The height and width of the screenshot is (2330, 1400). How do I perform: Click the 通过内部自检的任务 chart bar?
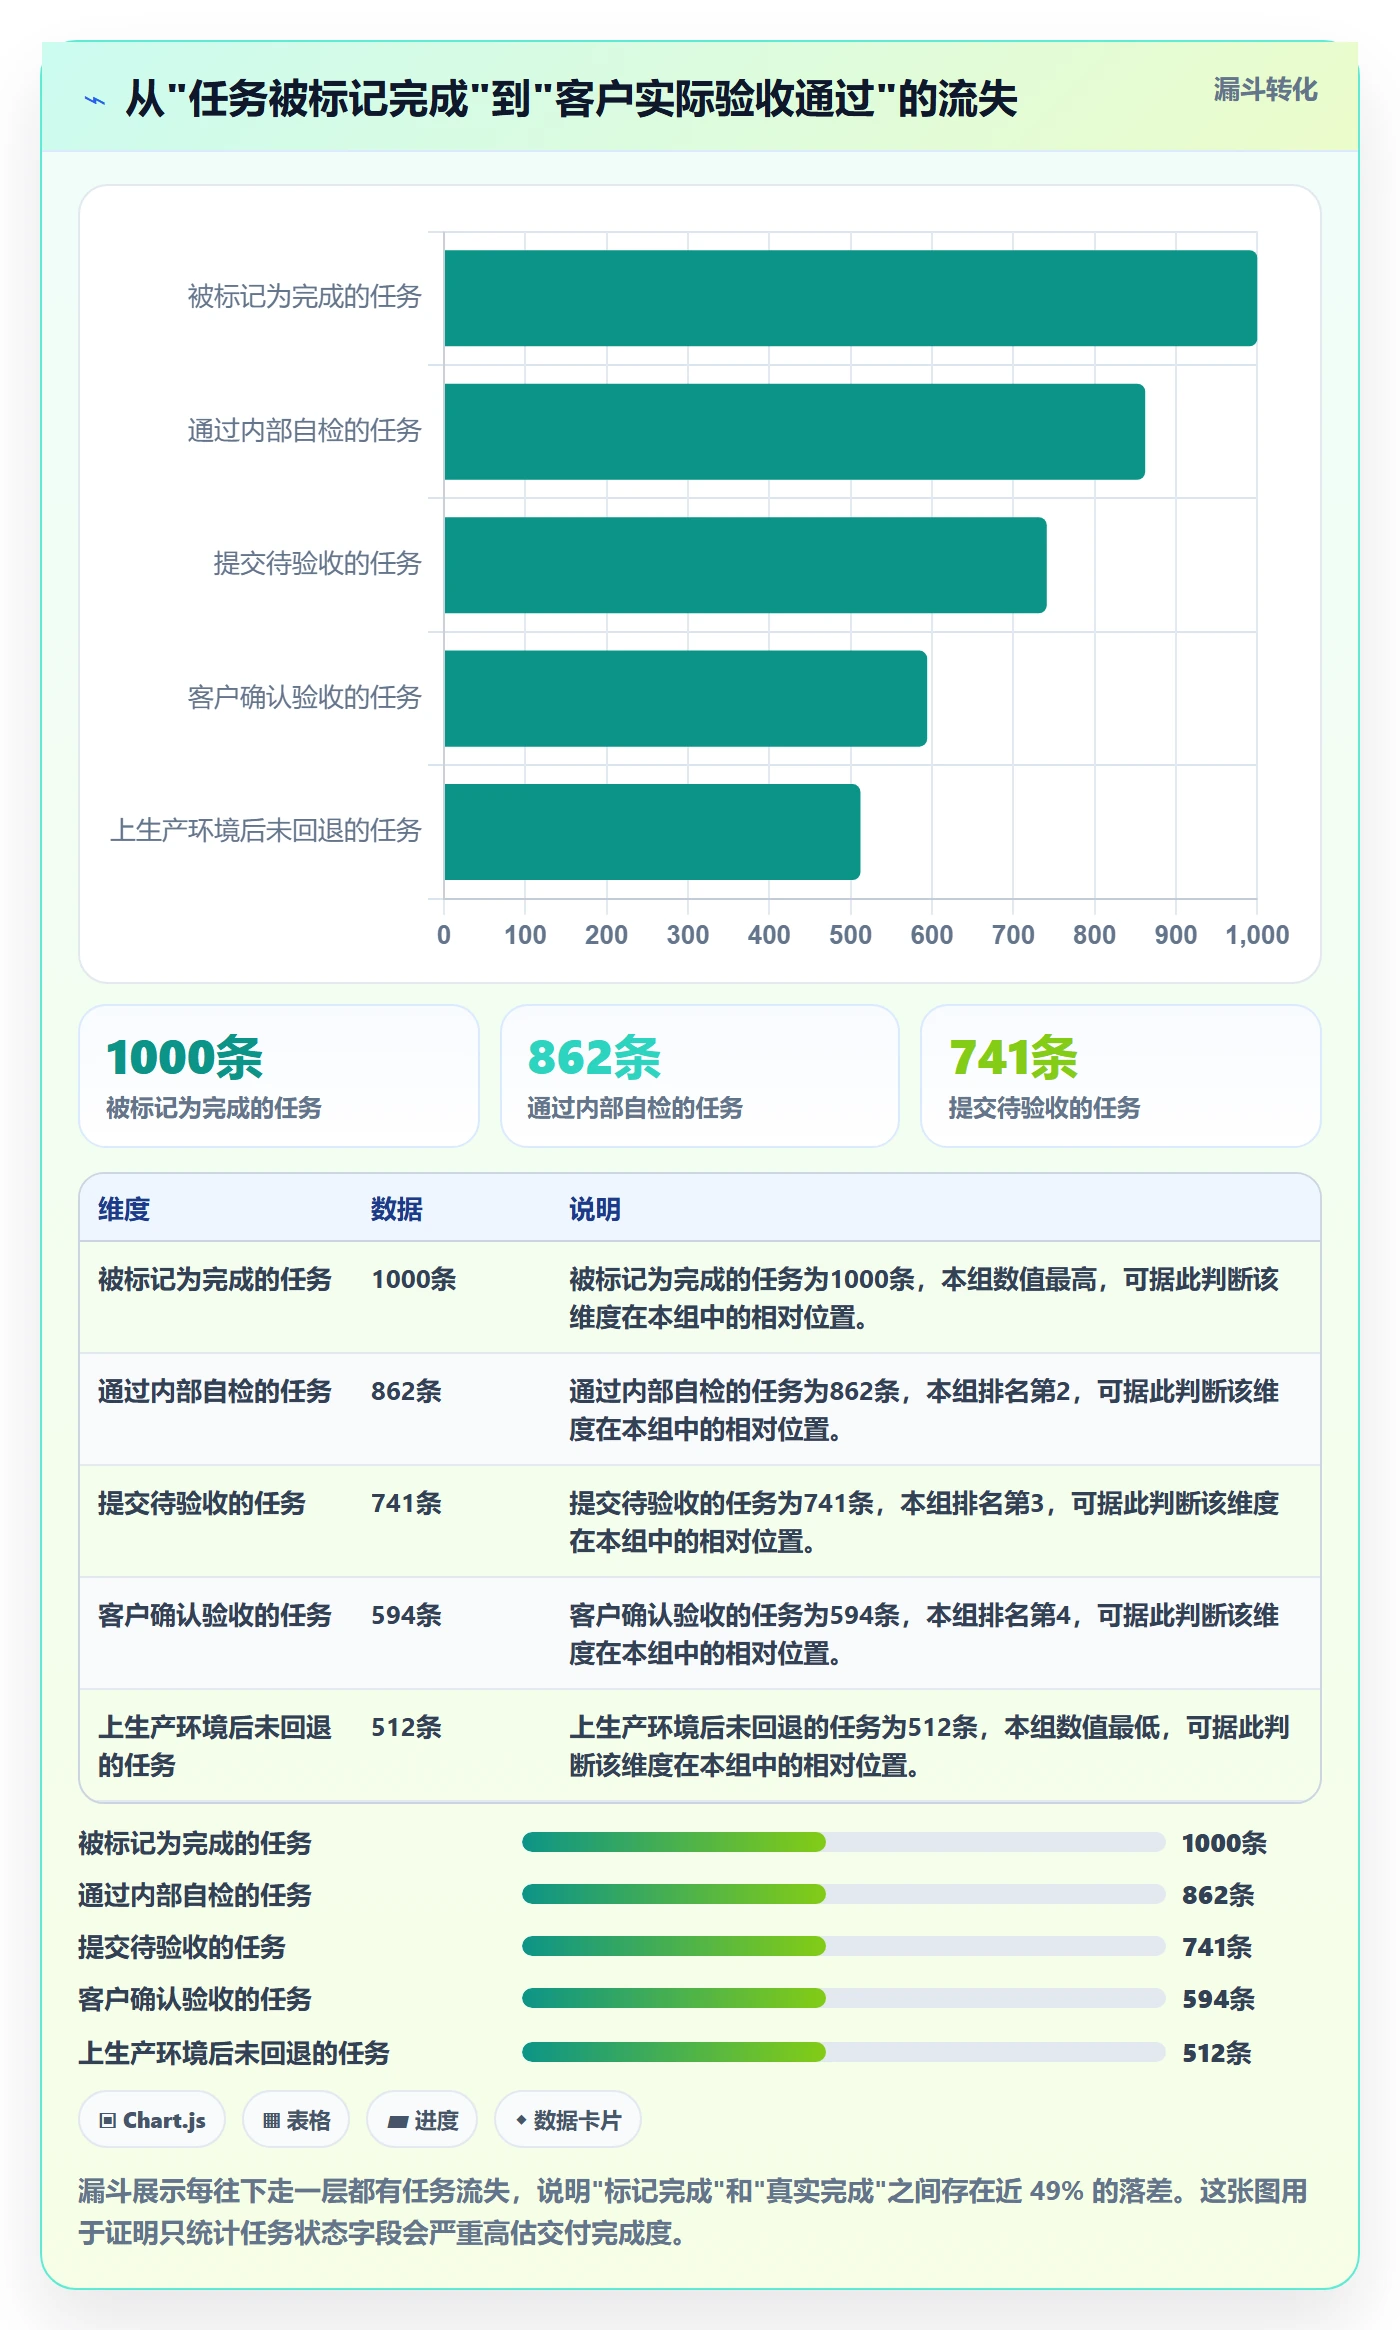[794, 432]
